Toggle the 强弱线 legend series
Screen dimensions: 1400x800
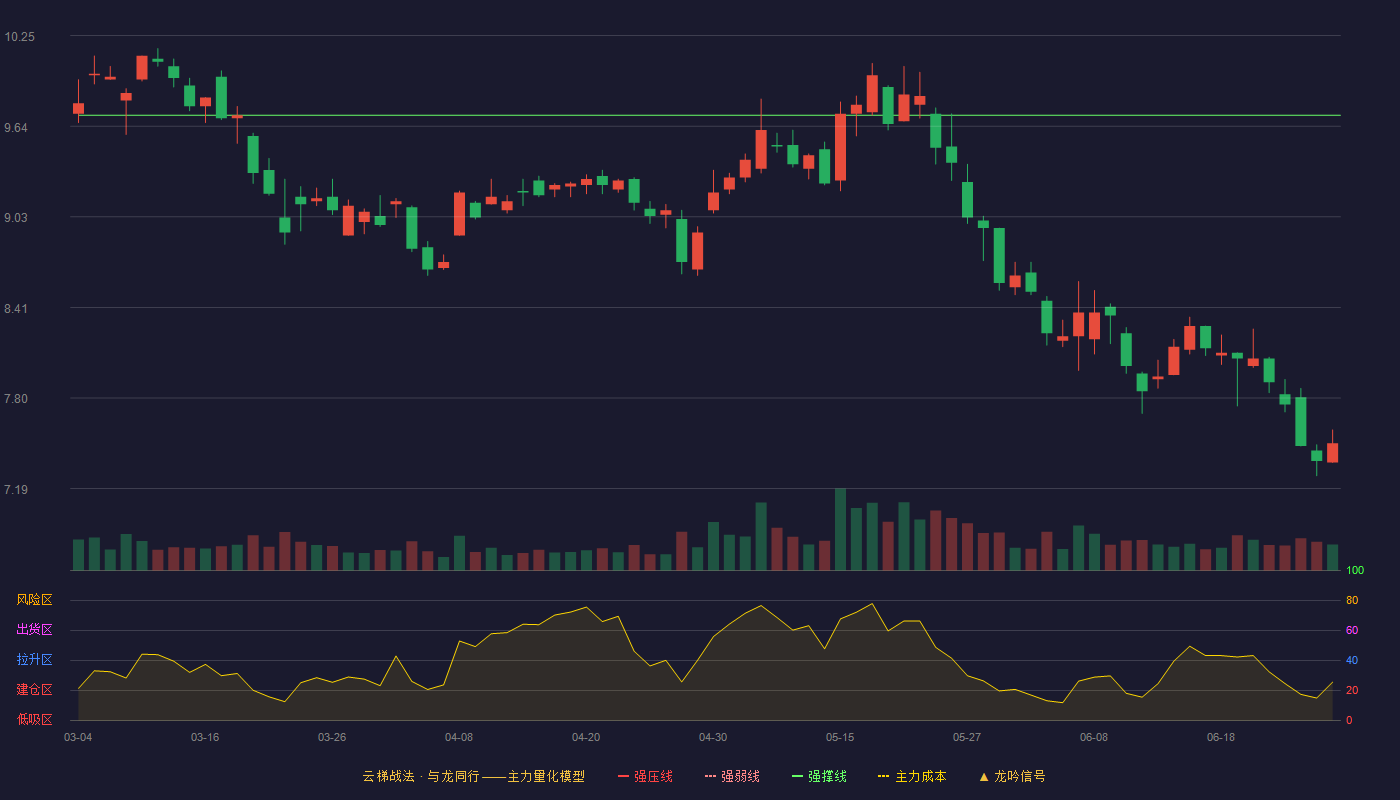pos(732,776)
